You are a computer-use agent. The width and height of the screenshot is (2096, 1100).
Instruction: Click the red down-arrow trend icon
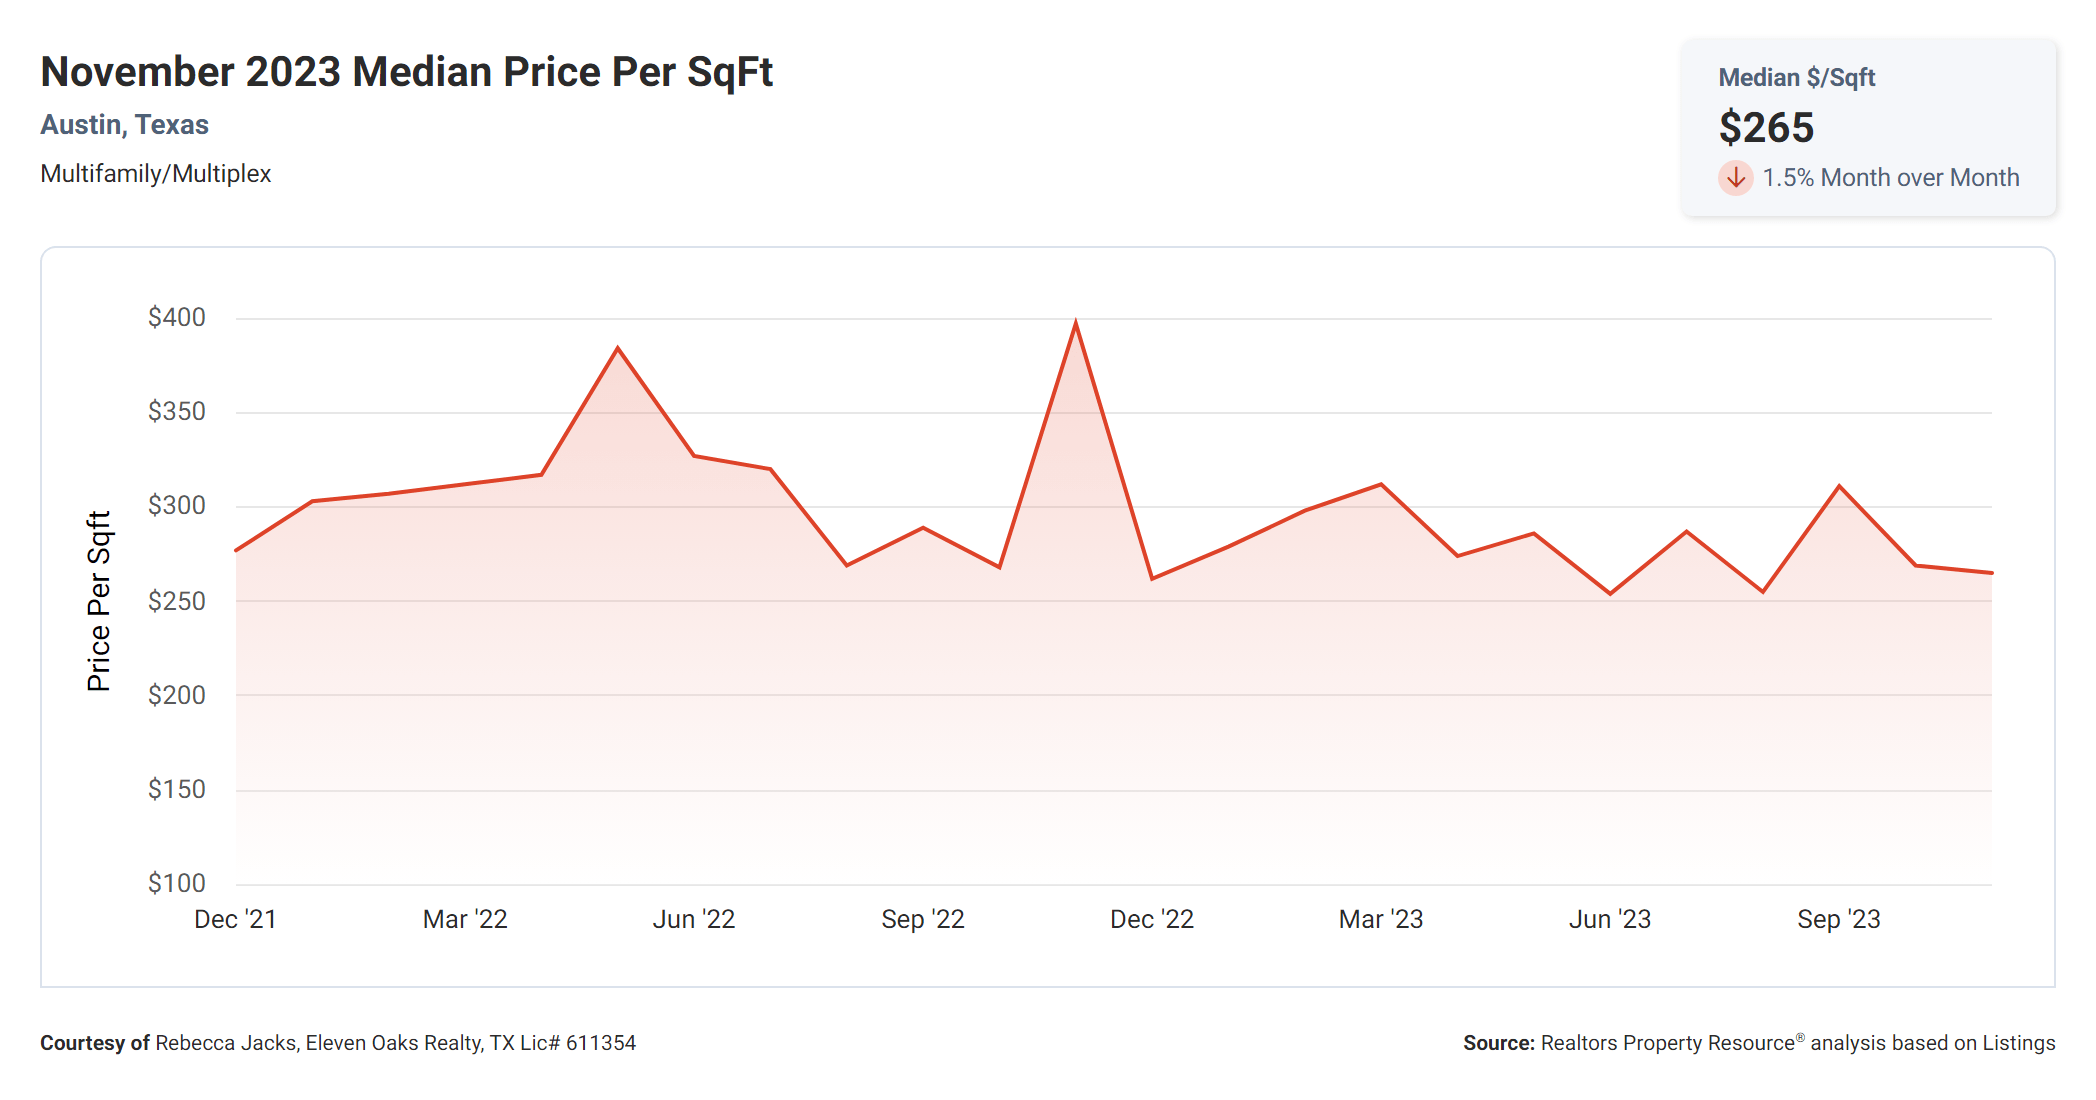pos(1736,178)
